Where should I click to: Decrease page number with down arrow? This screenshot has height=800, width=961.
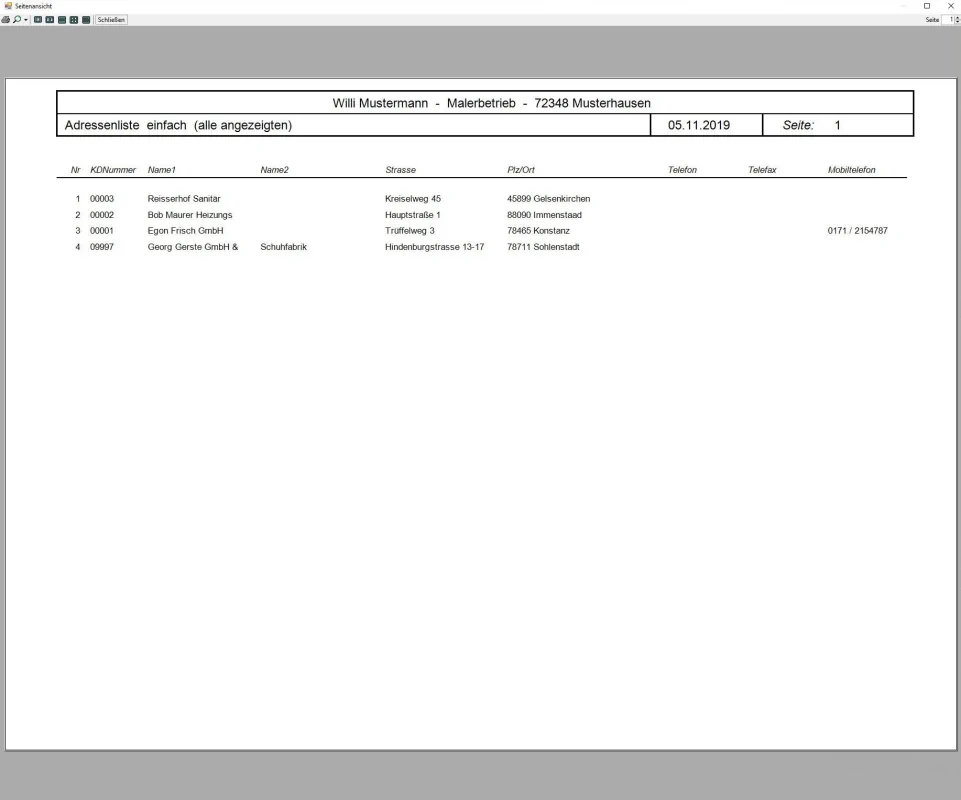coord(957,23)
